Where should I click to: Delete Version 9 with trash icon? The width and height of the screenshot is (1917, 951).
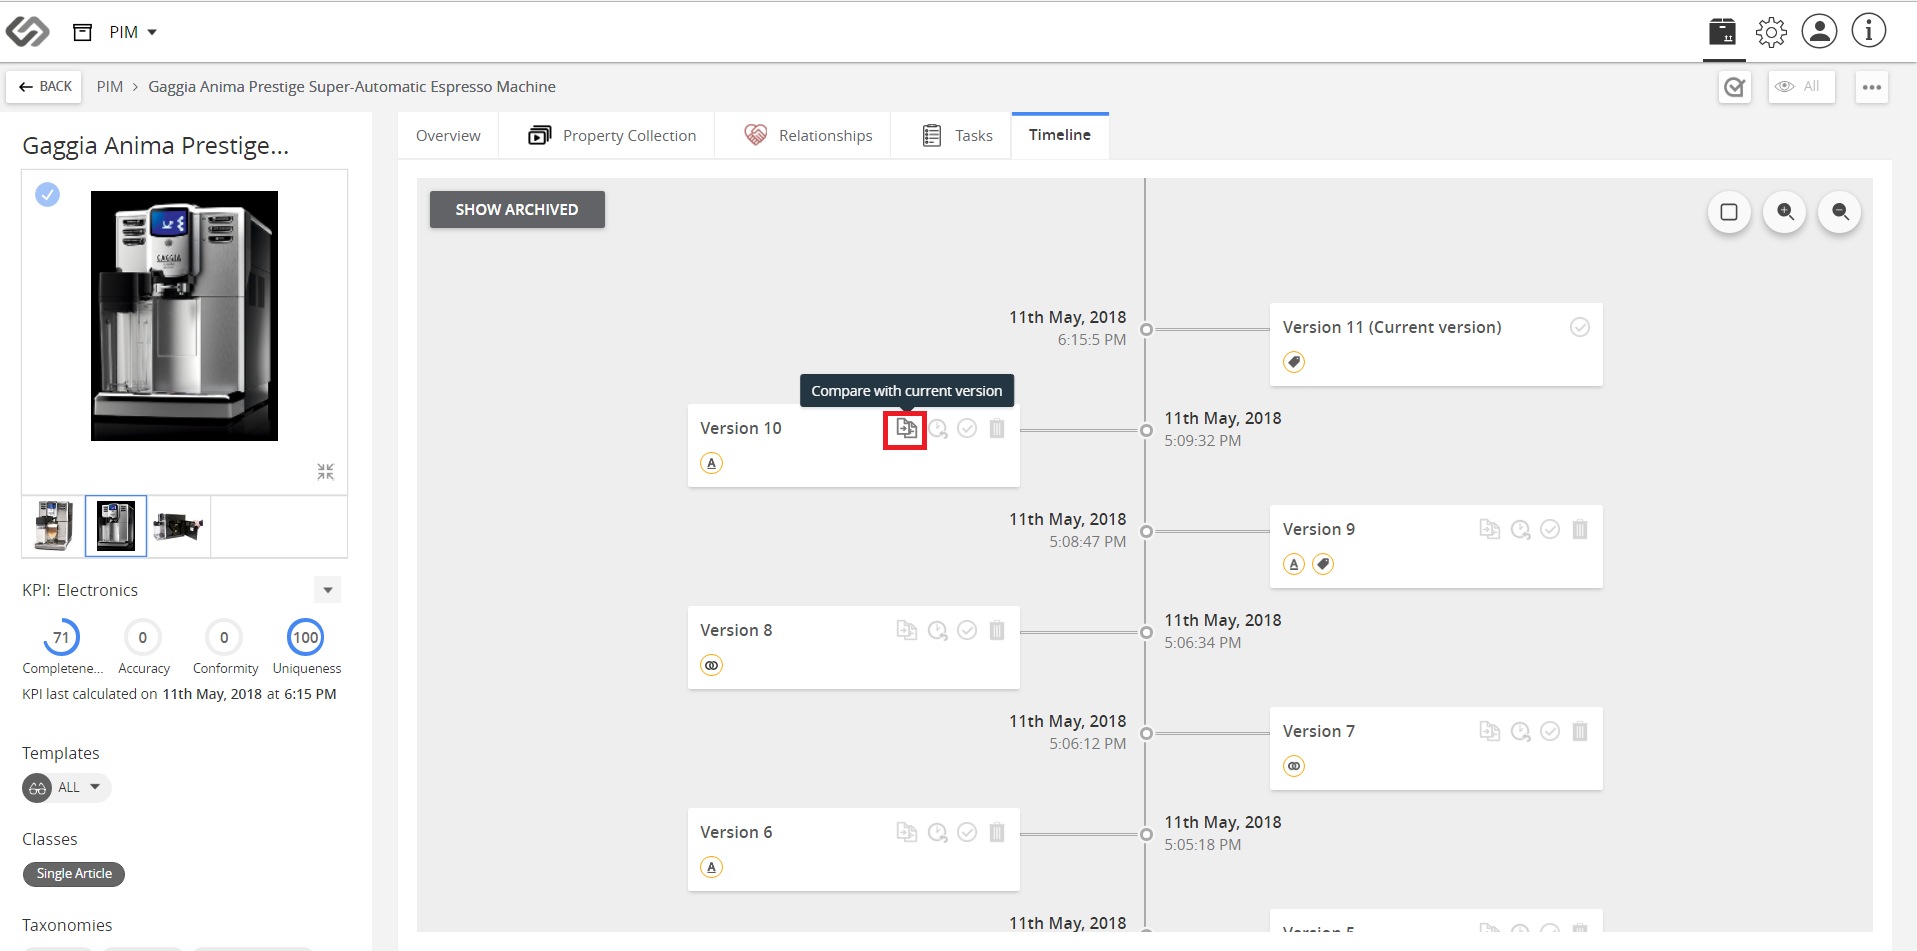click(x=1580, y=529)
